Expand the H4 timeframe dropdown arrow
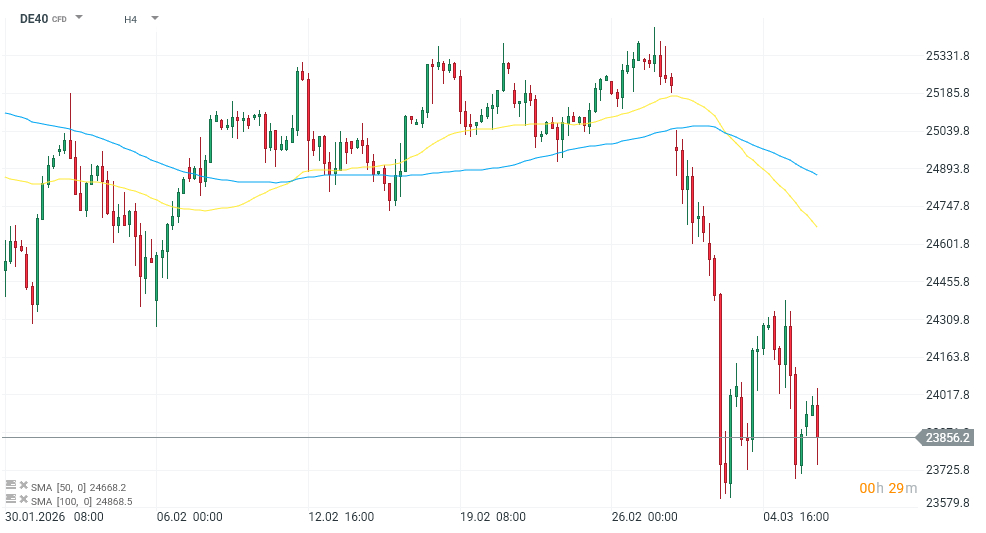The height and width of the screenshot is (533, 986). [x=155, y=18]
